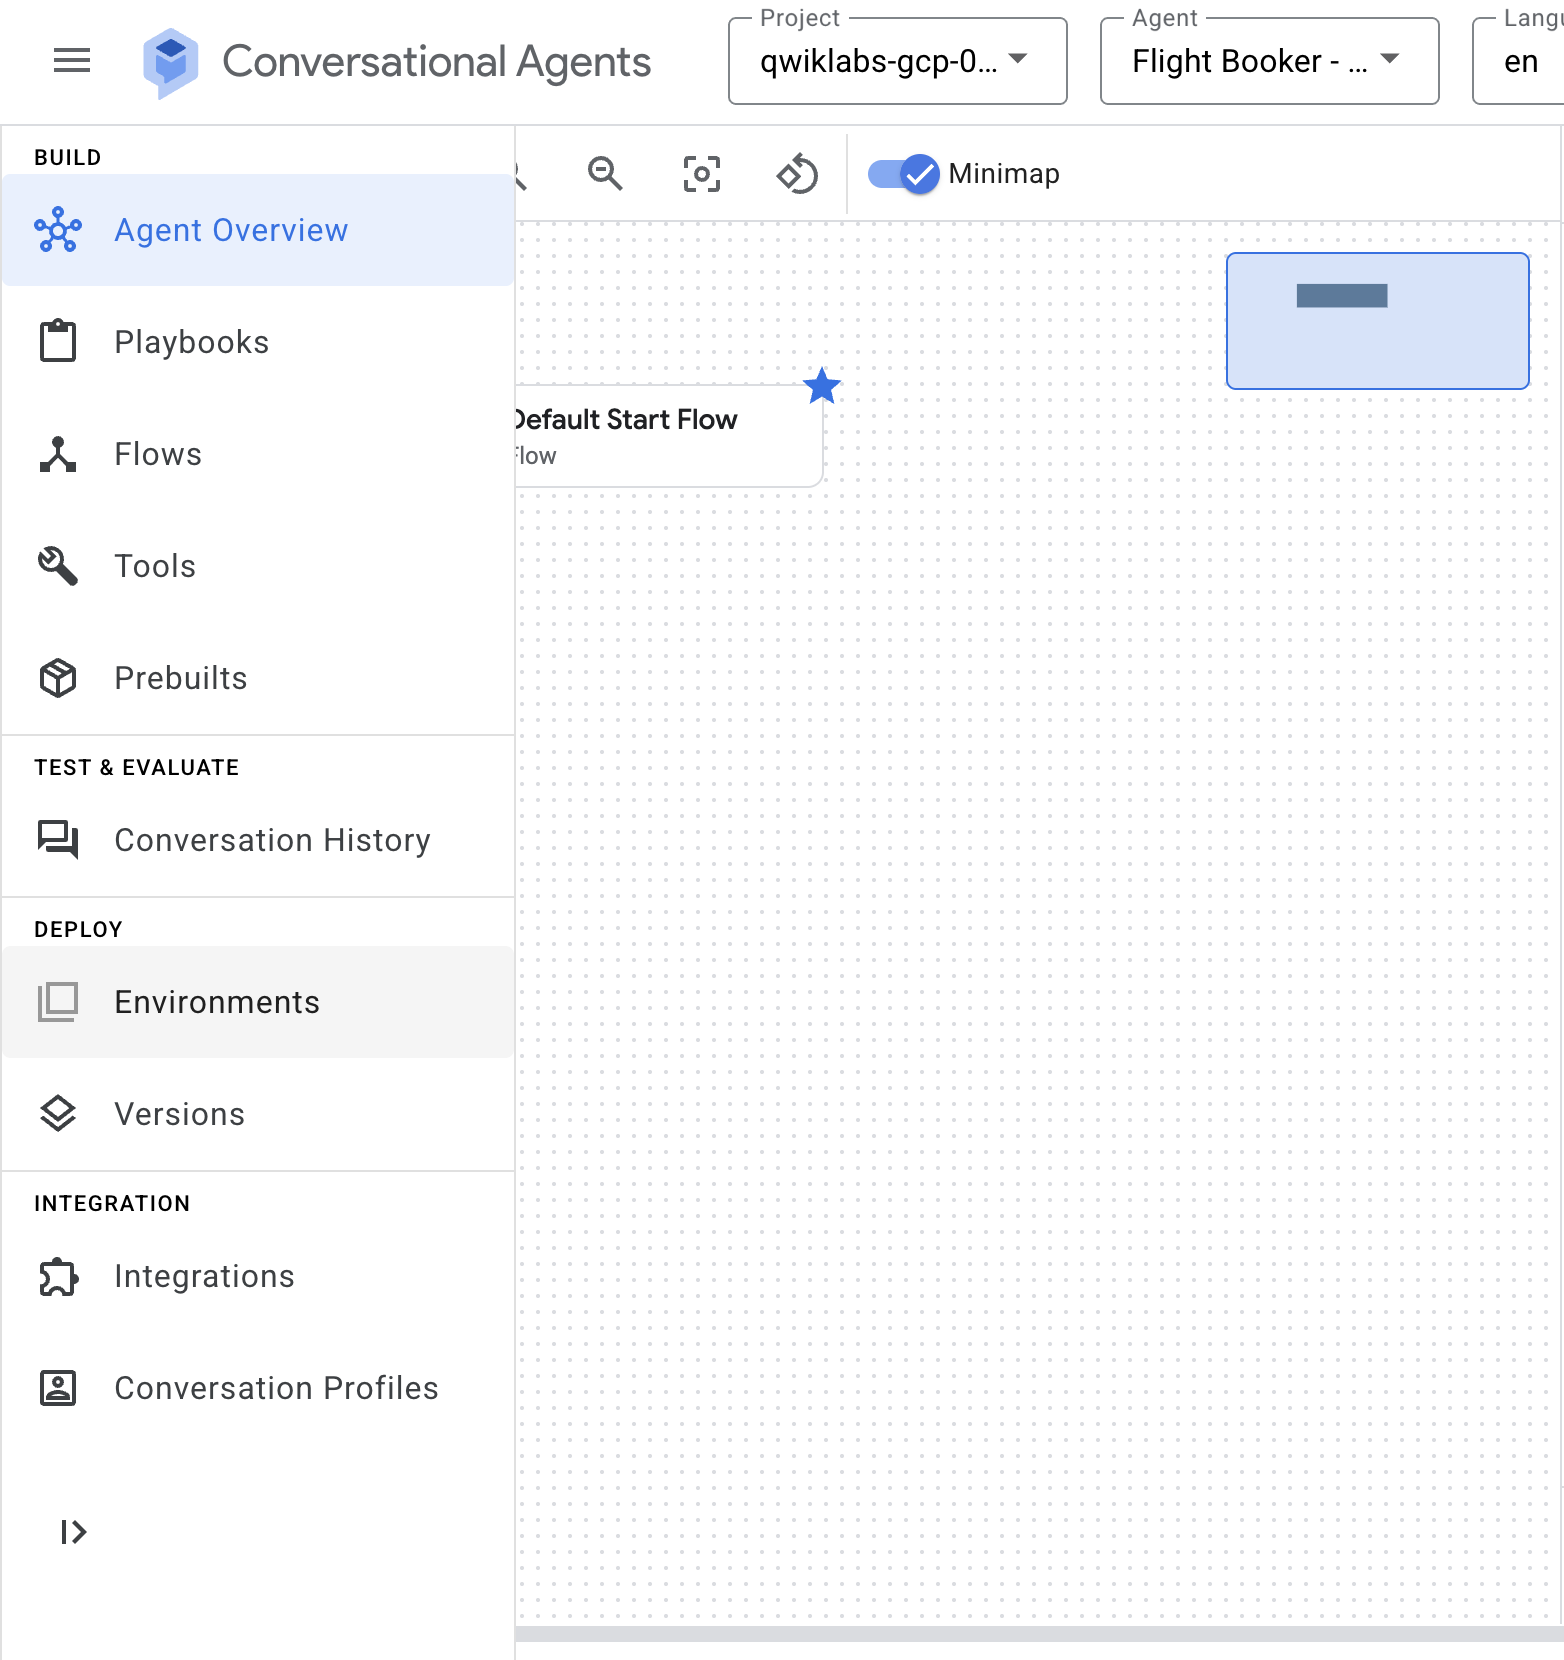
Task: Click the Flows branching icon
Action: (x=58, y=454)
